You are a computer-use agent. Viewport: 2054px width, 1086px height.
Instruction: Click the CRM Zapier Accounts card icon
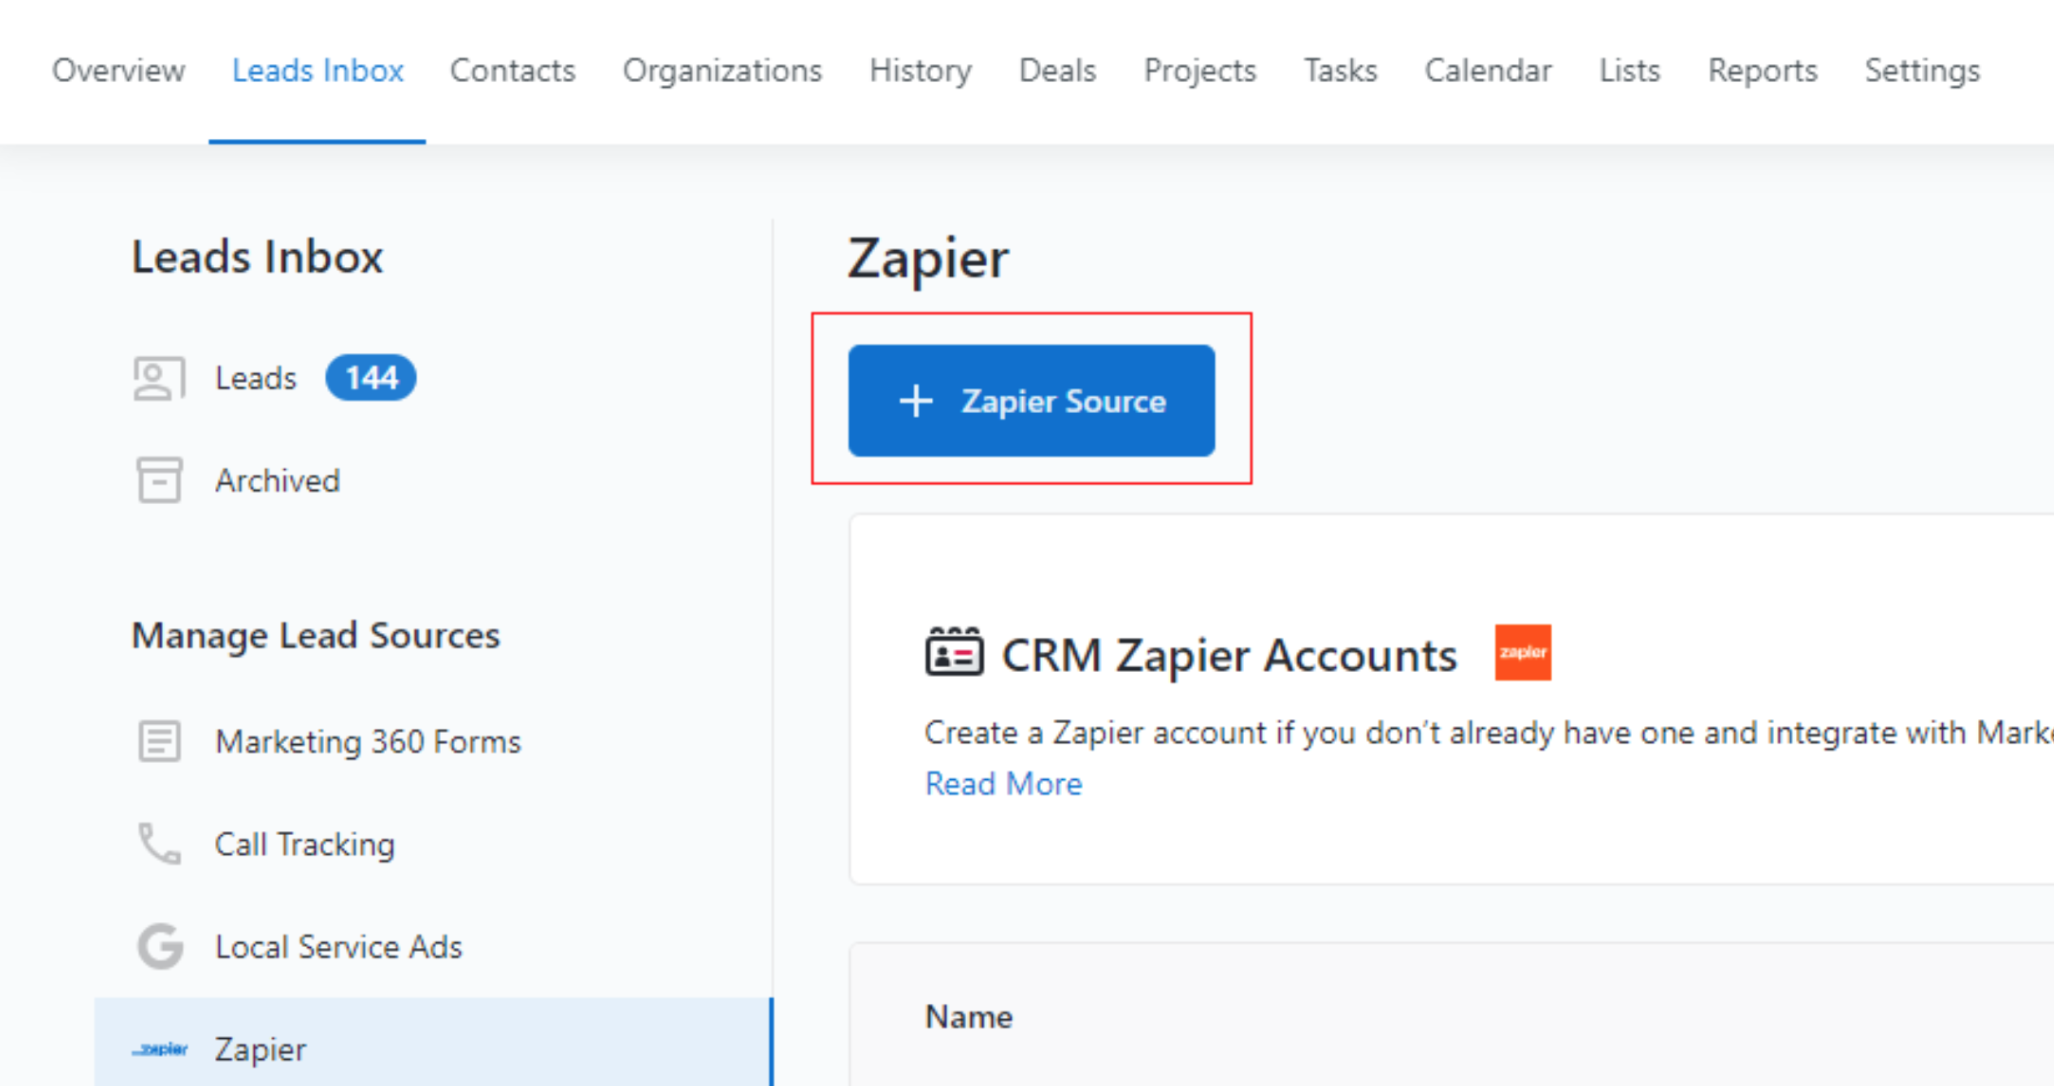953,654
